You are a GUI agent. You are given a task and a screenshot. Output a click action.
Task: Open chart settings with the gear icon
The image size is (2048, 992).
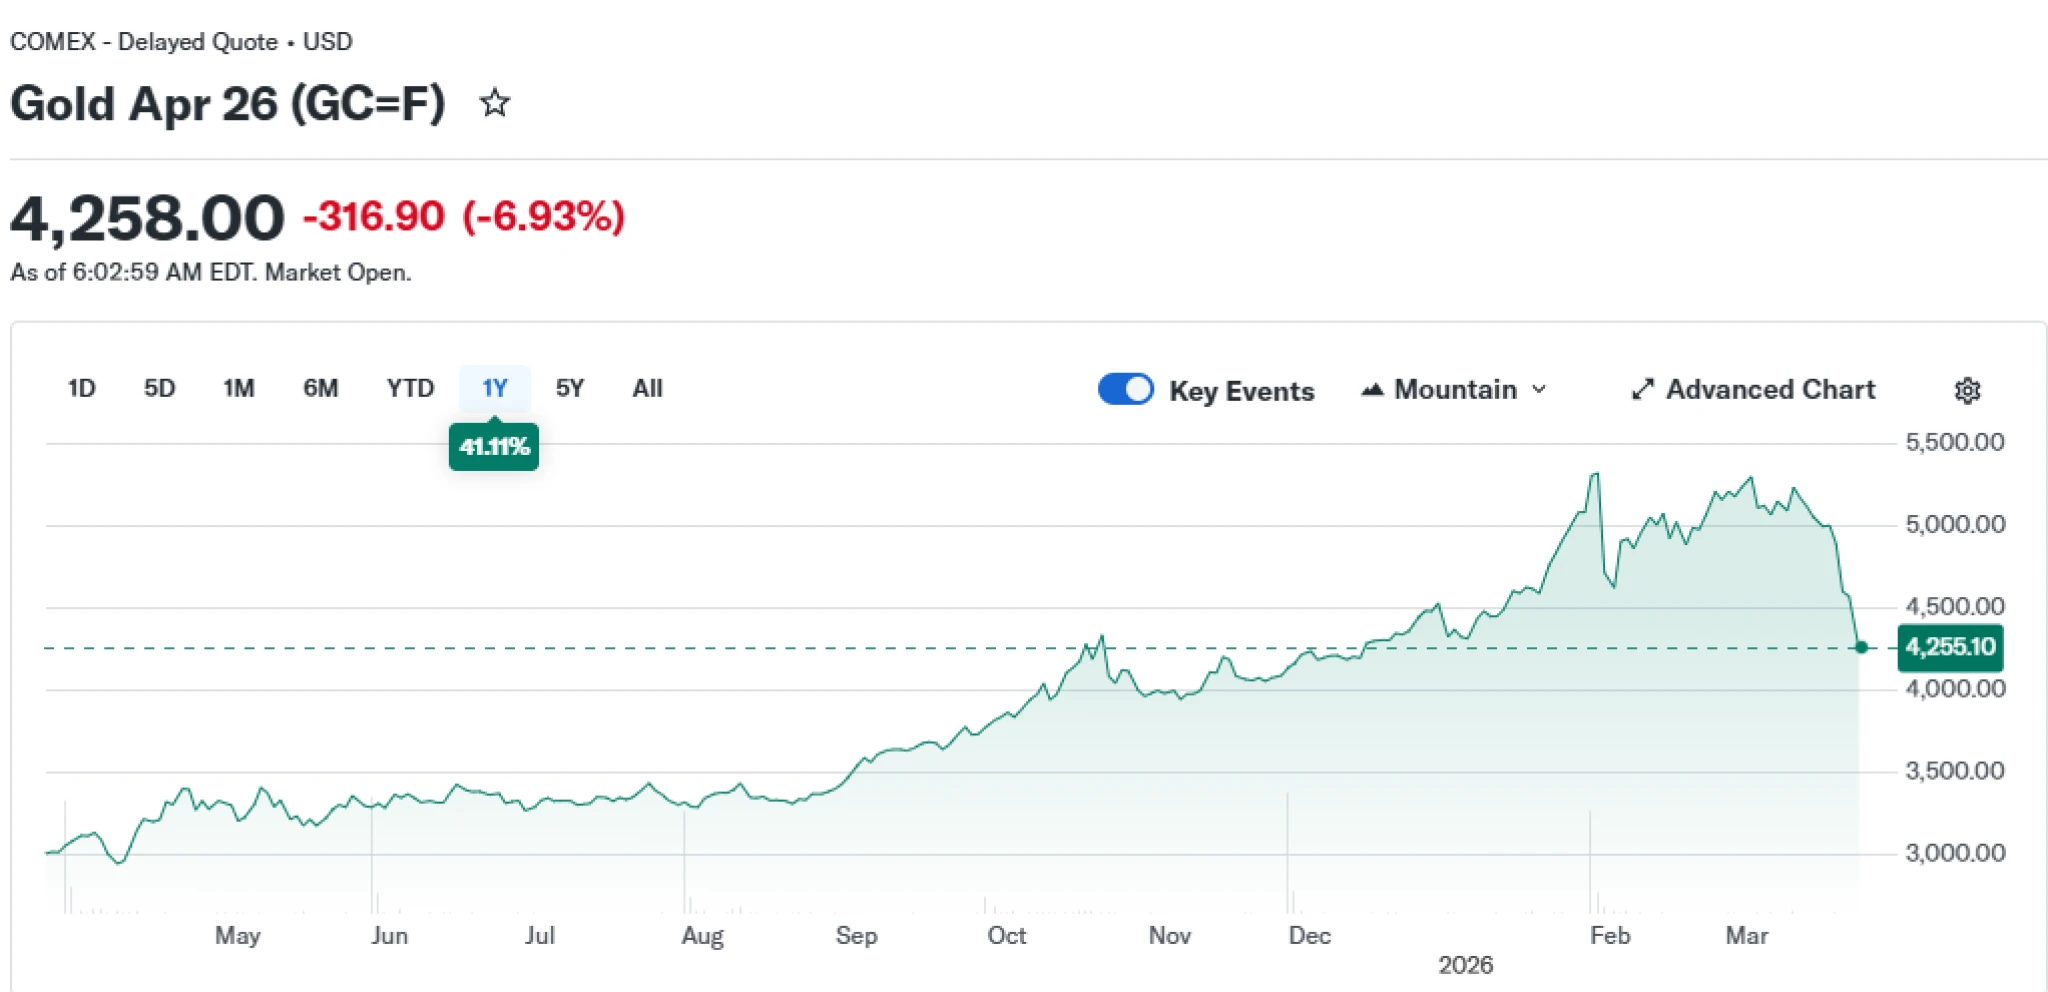coord(1966,390)
